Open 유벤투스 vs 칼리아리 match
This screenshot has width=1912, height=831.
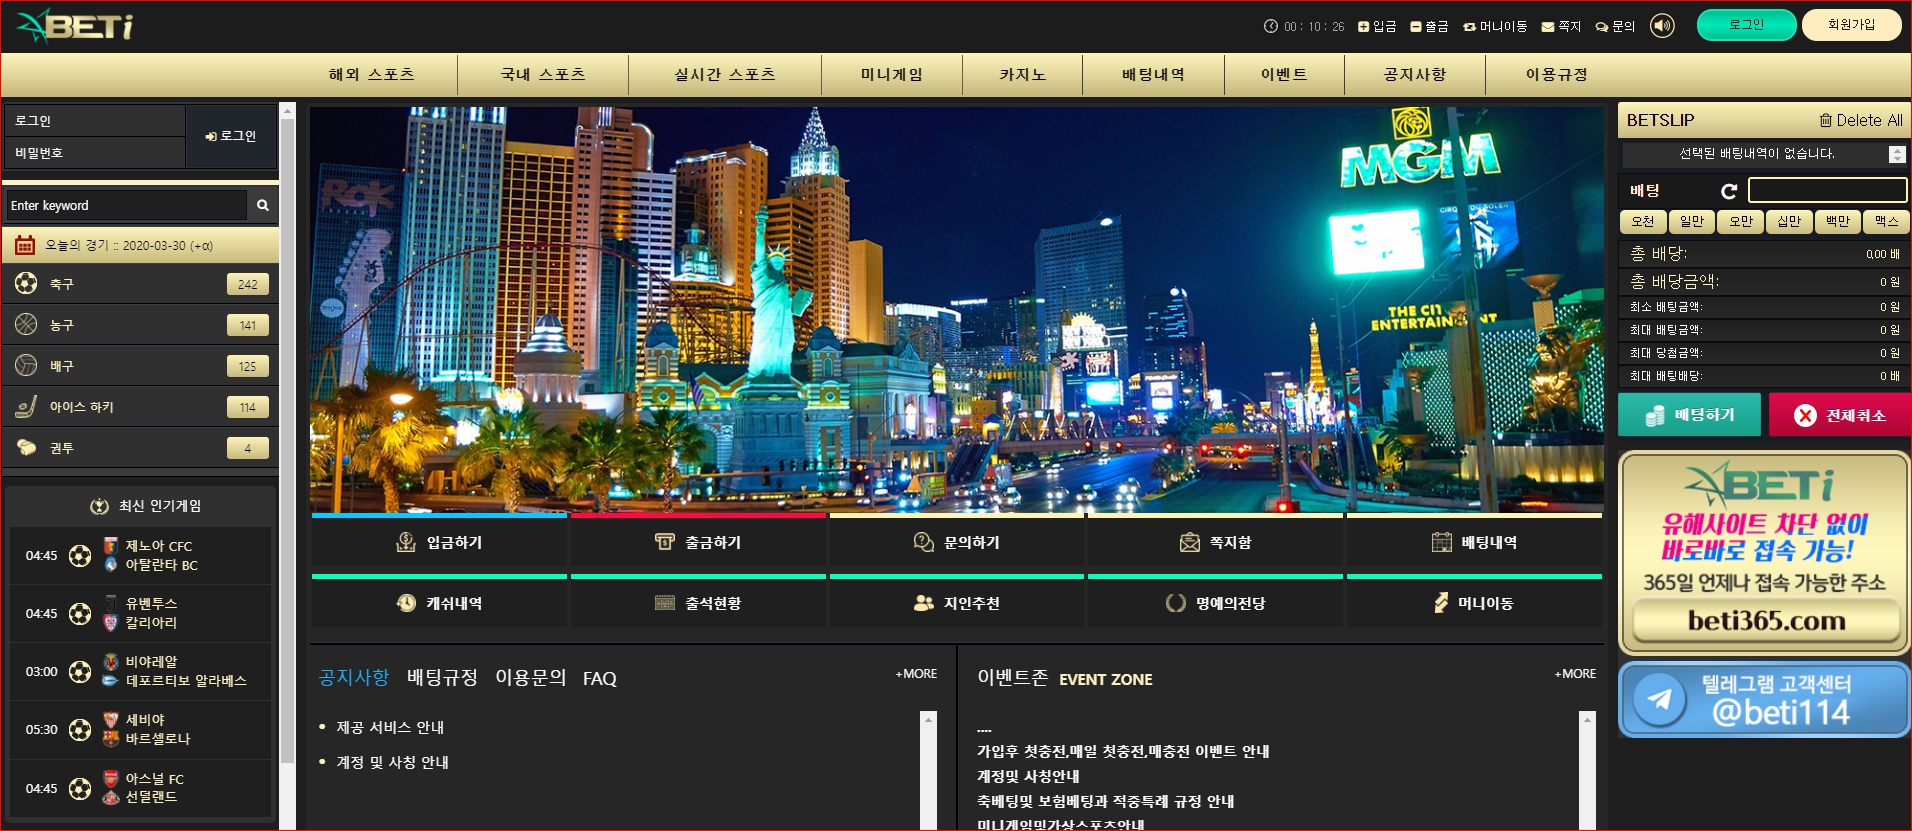coord(140,614)
